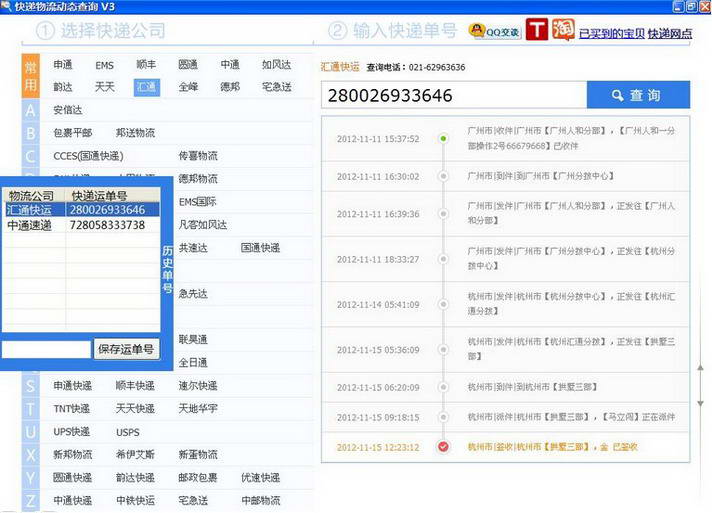The image size is (712, 513).
Task: Select 邦送物流 in row B
Action: point(135,133)
